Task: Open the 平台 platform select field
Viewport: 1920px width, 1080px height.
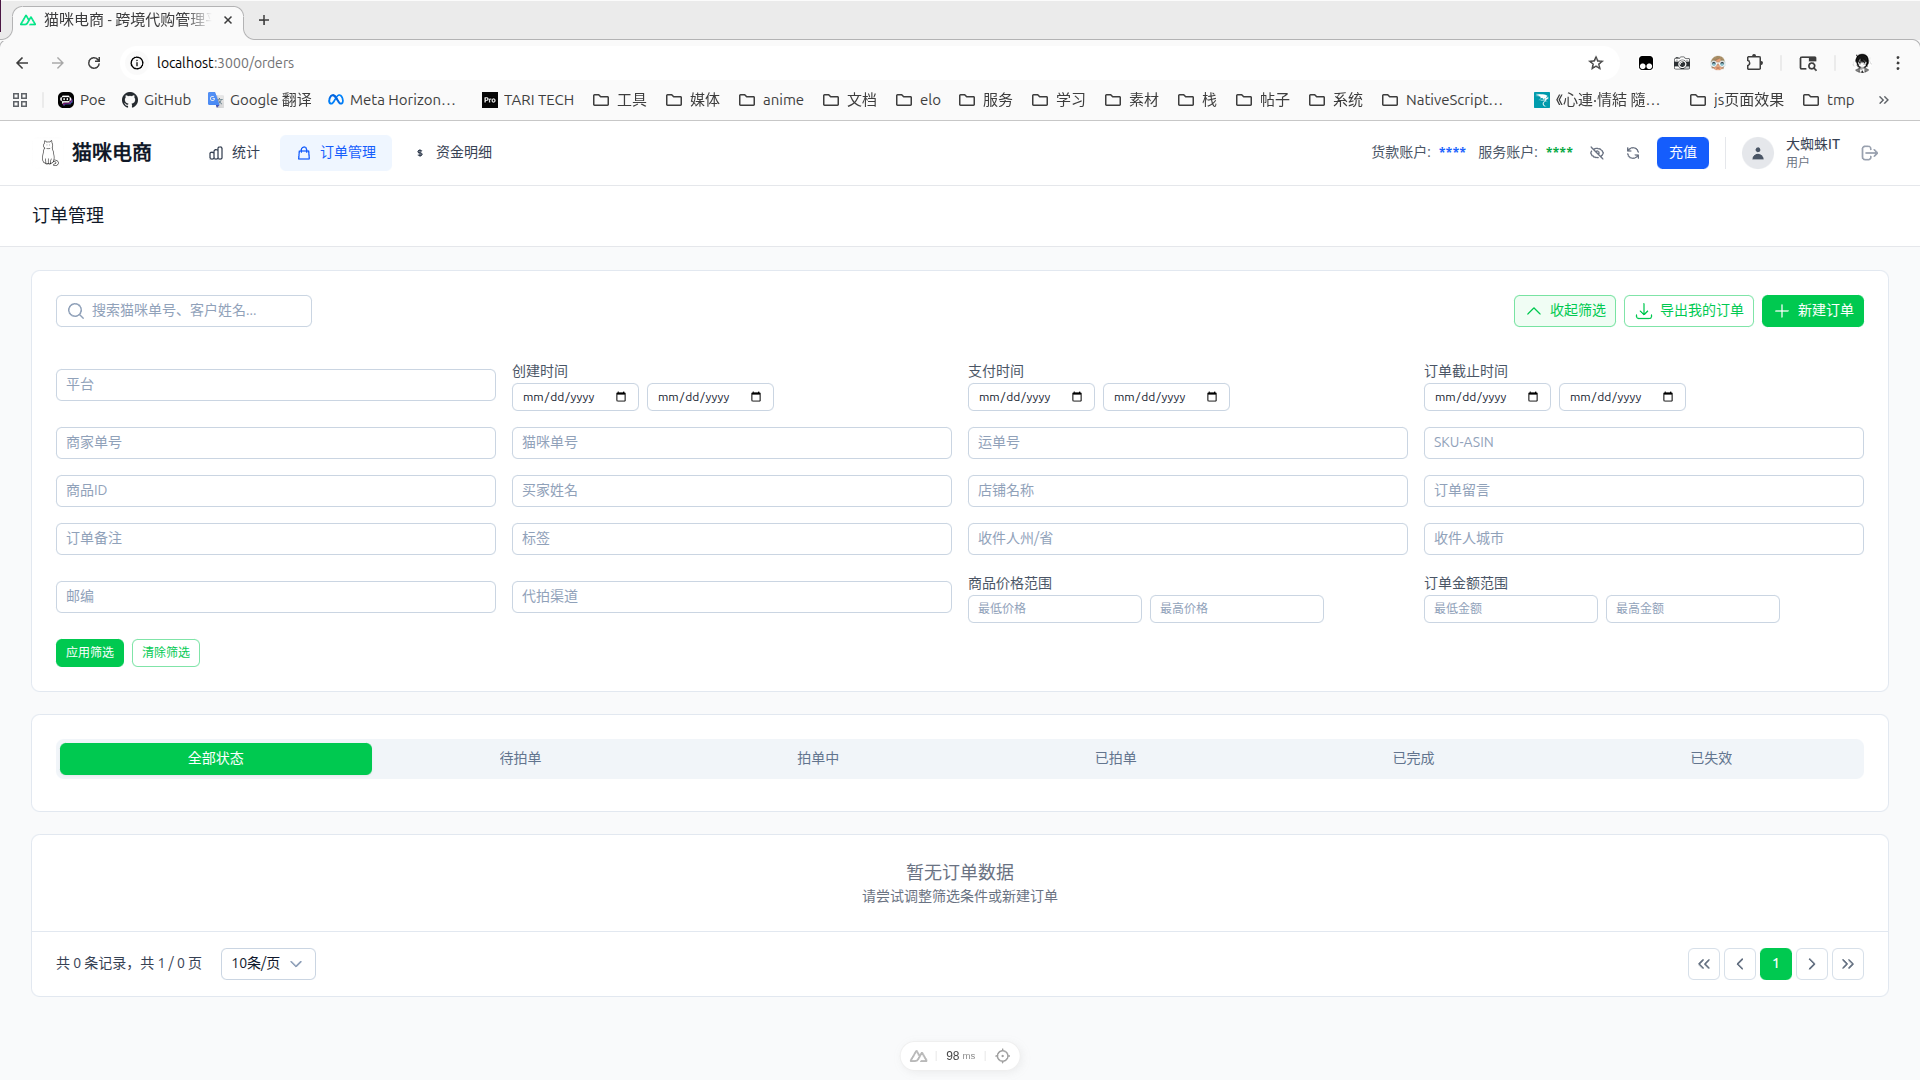Action: pos(275,385)
